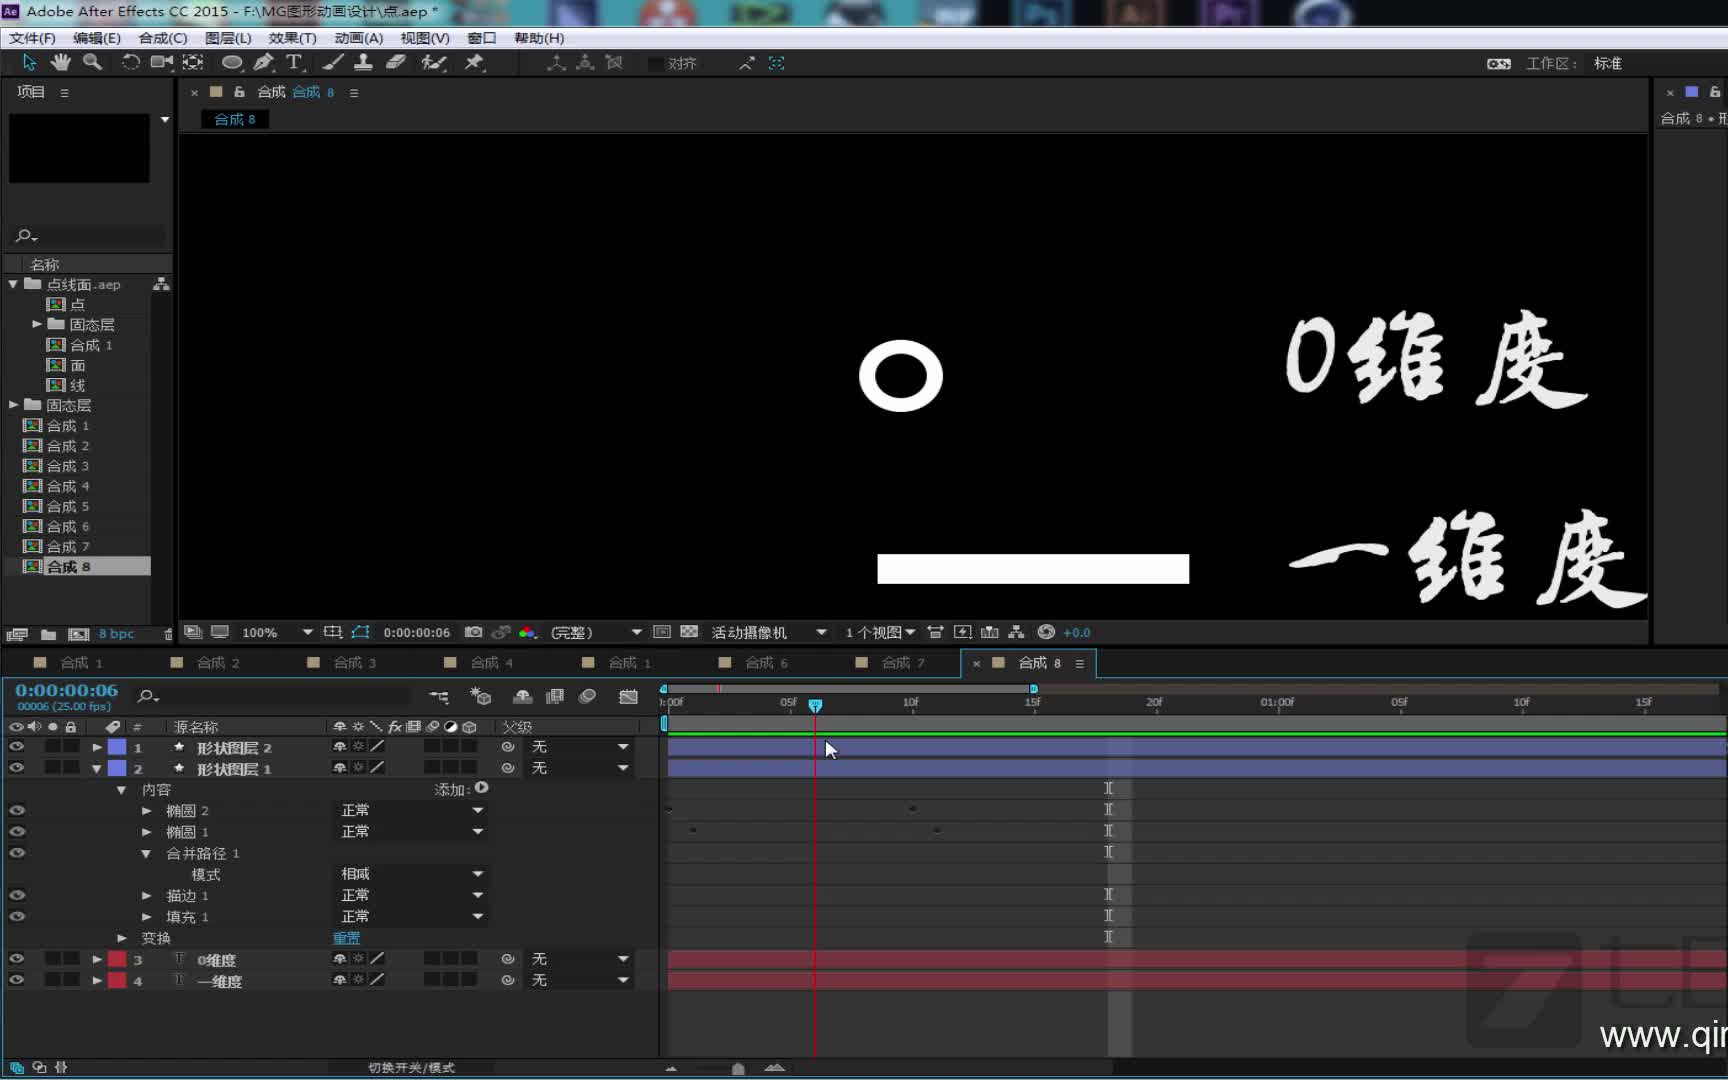The width and height of the screenshot is (1728, 1080).
Task: Select 合成 5 in project panel
Action: [68, 506]
